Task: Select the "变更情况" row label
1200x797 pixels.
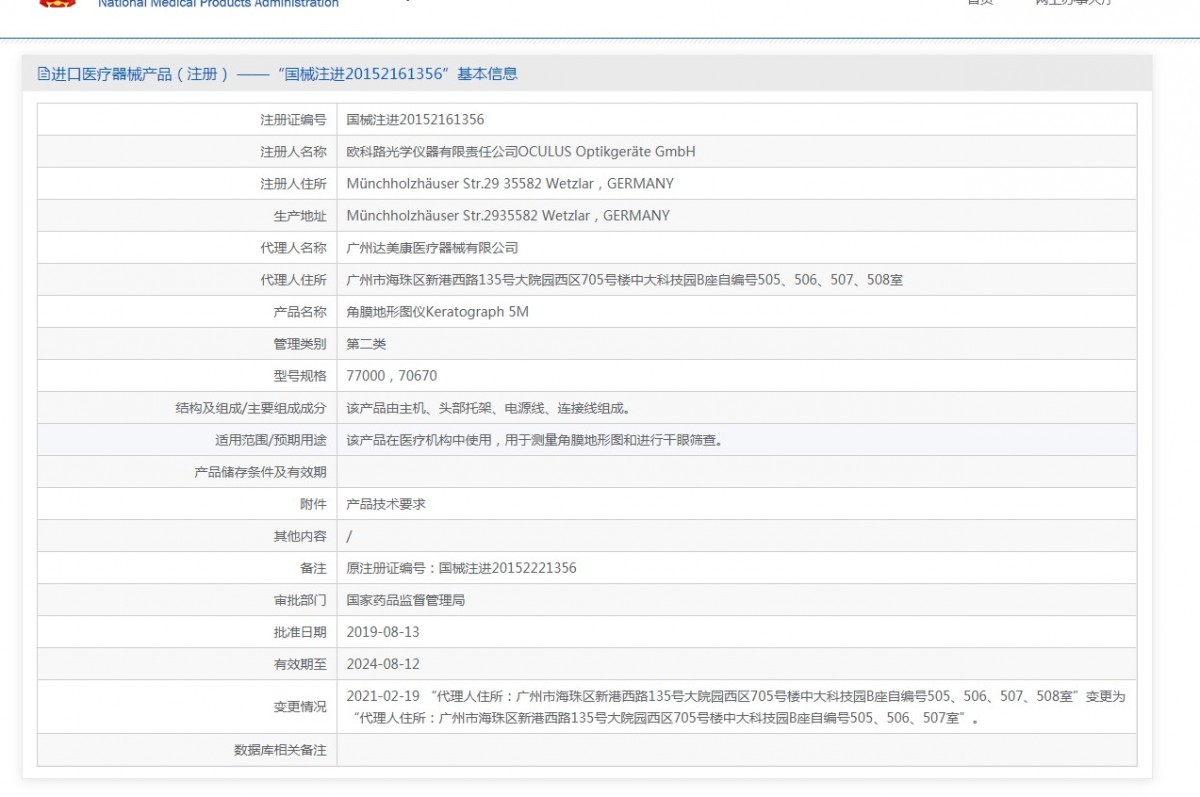Action: (x=300, y=706)
